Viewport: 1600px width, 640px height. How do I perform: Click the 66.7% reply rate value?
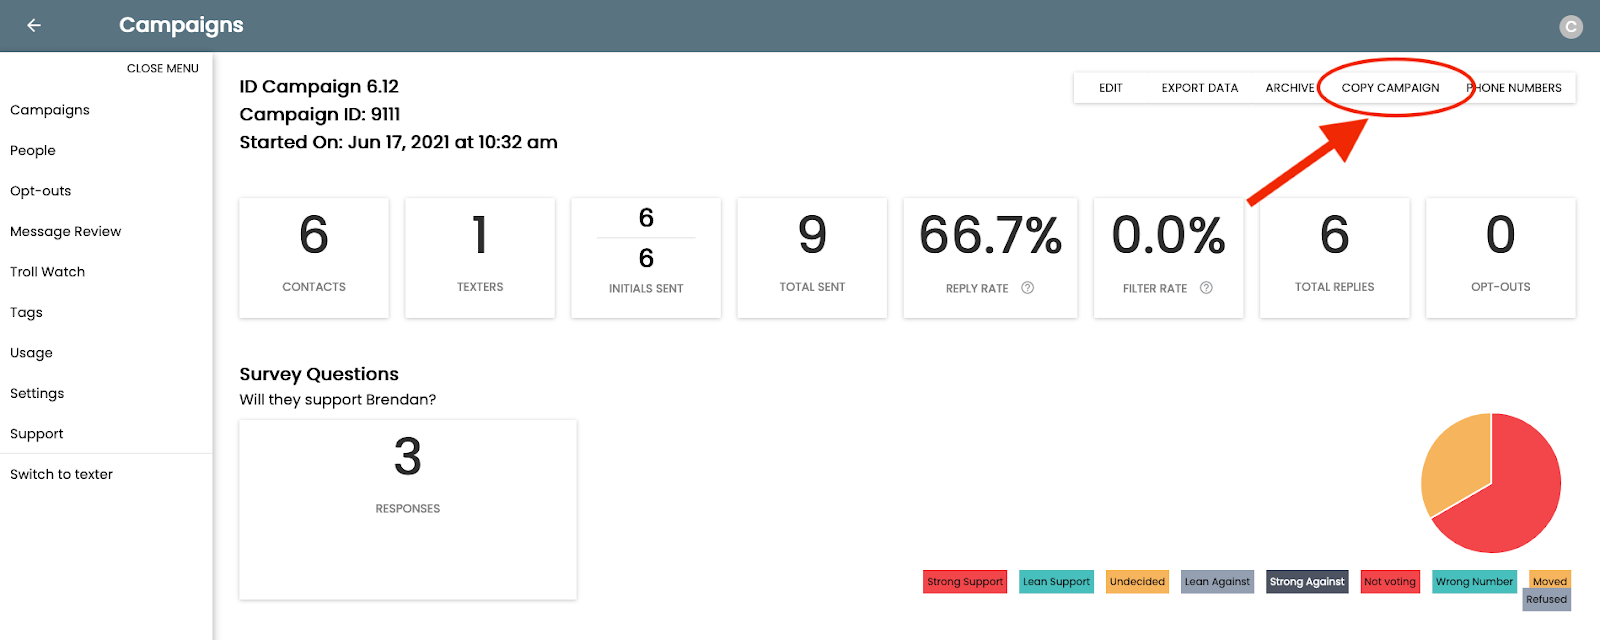coord(990,236)
